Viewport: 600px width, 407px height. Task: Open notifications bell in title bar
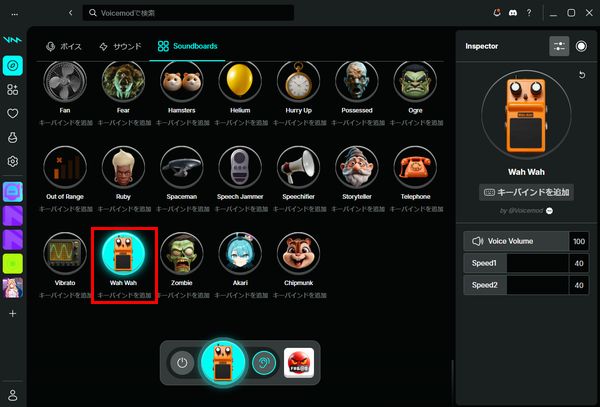coord(497,13)
